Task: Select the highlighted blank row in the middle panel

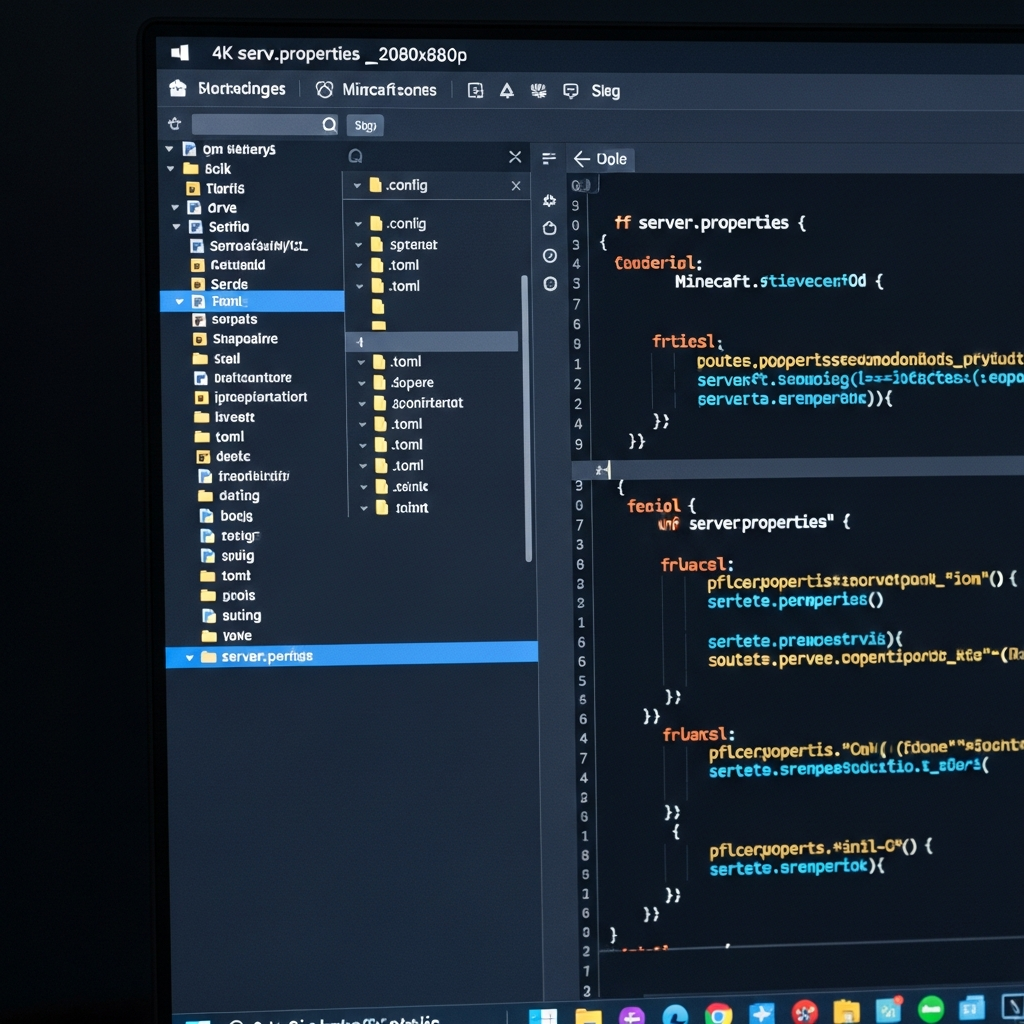Action: 432,342
